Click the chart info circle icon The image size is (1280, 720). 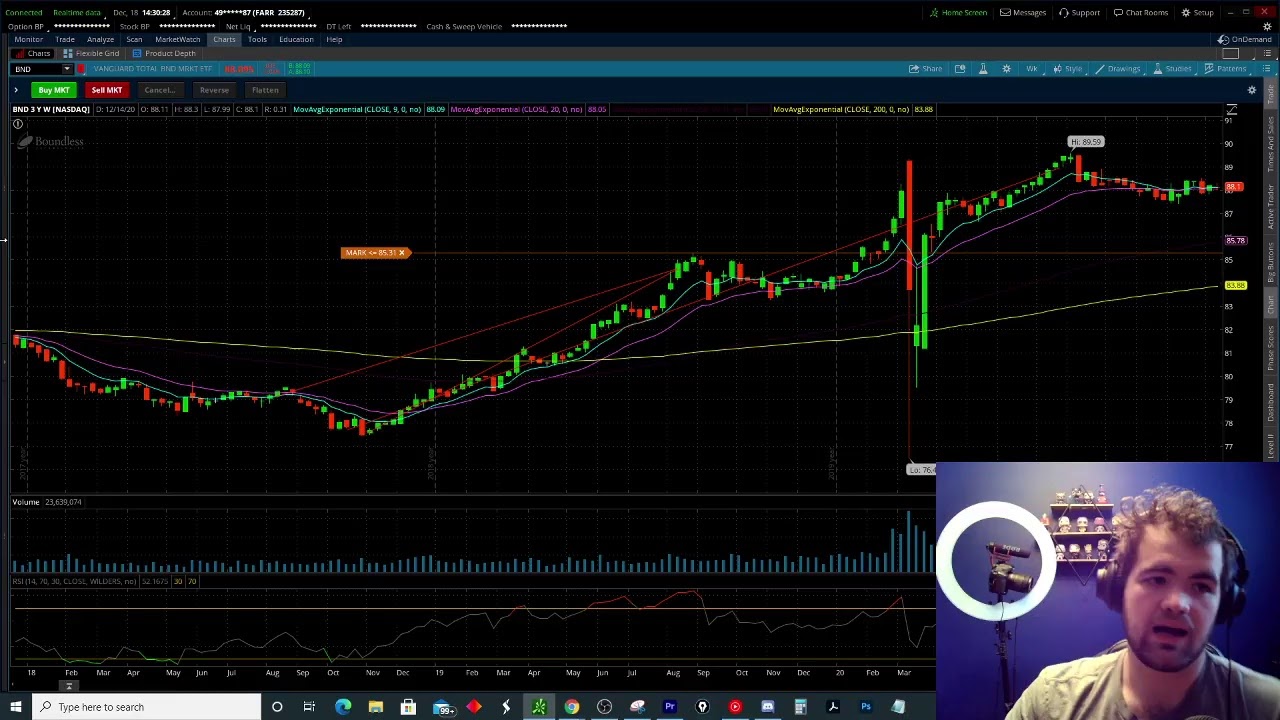point(18,124)
